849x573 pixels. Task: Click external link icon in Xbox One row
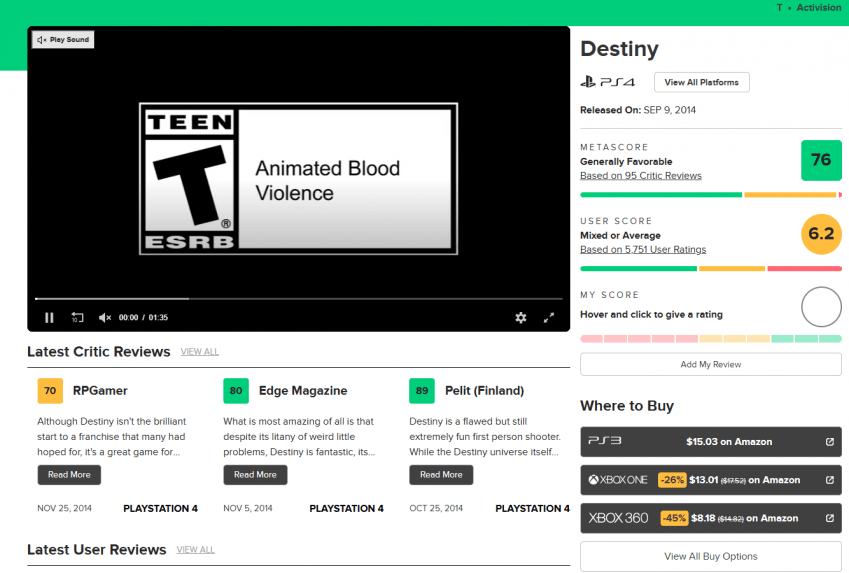coord(830,480)
